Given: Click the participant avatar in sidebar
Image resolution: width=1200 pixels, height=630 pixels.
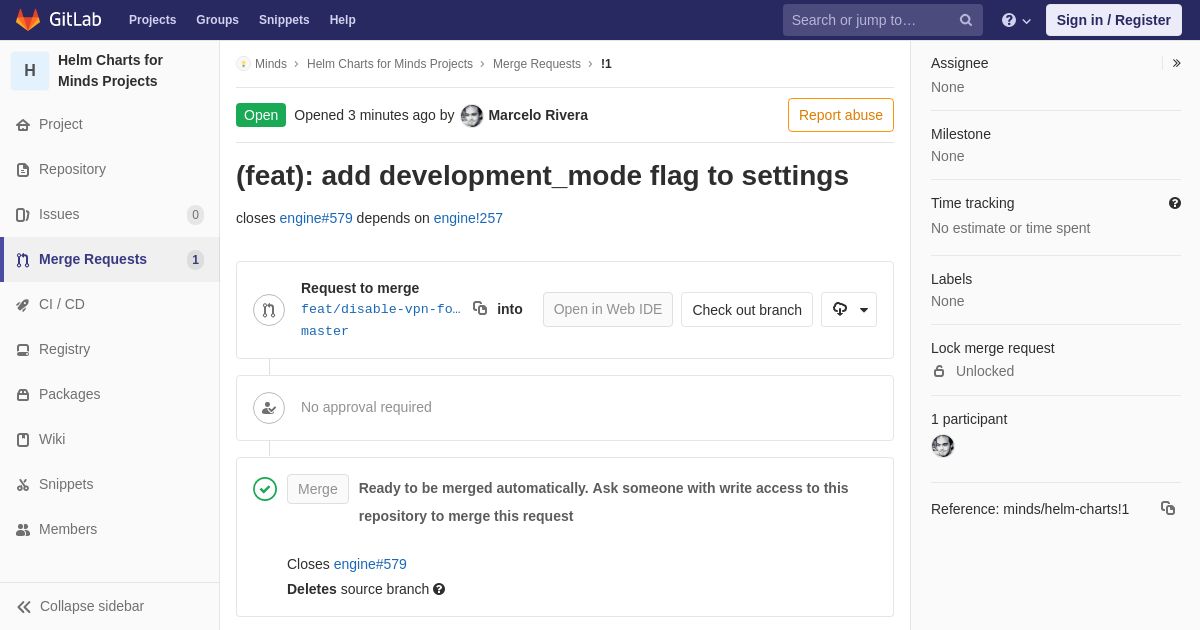Looking at the screenshot, I should [x=943, y=446].
